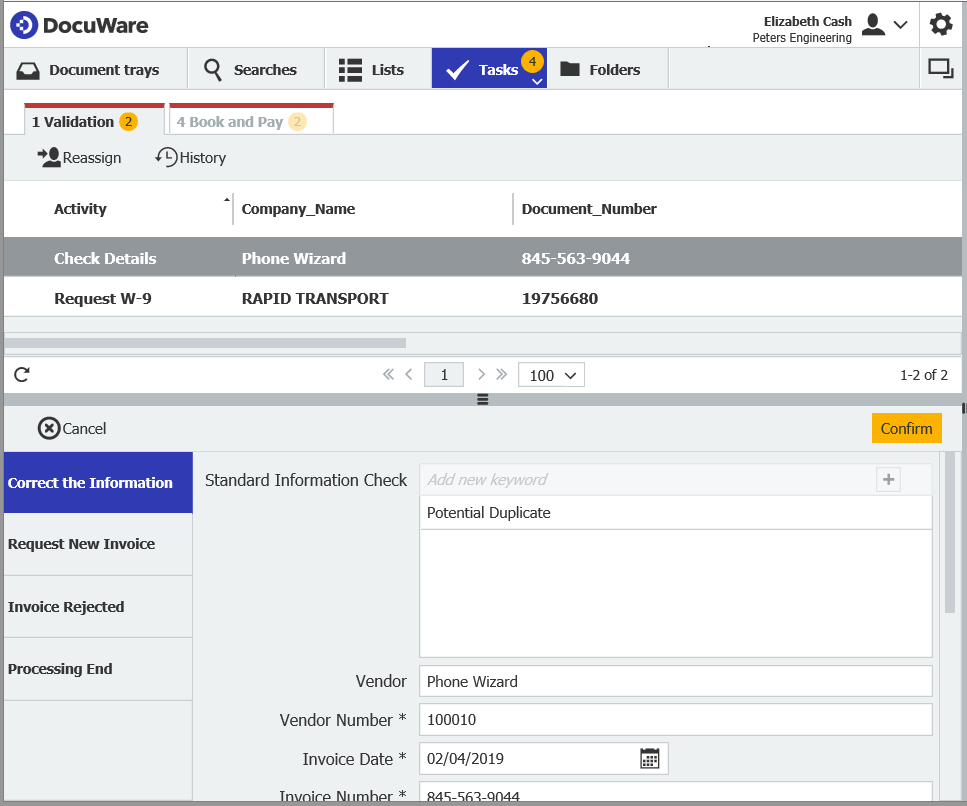Screen dimensions: 967x806
Task: Open the page size dropdown showing 100
Action: 551,374
